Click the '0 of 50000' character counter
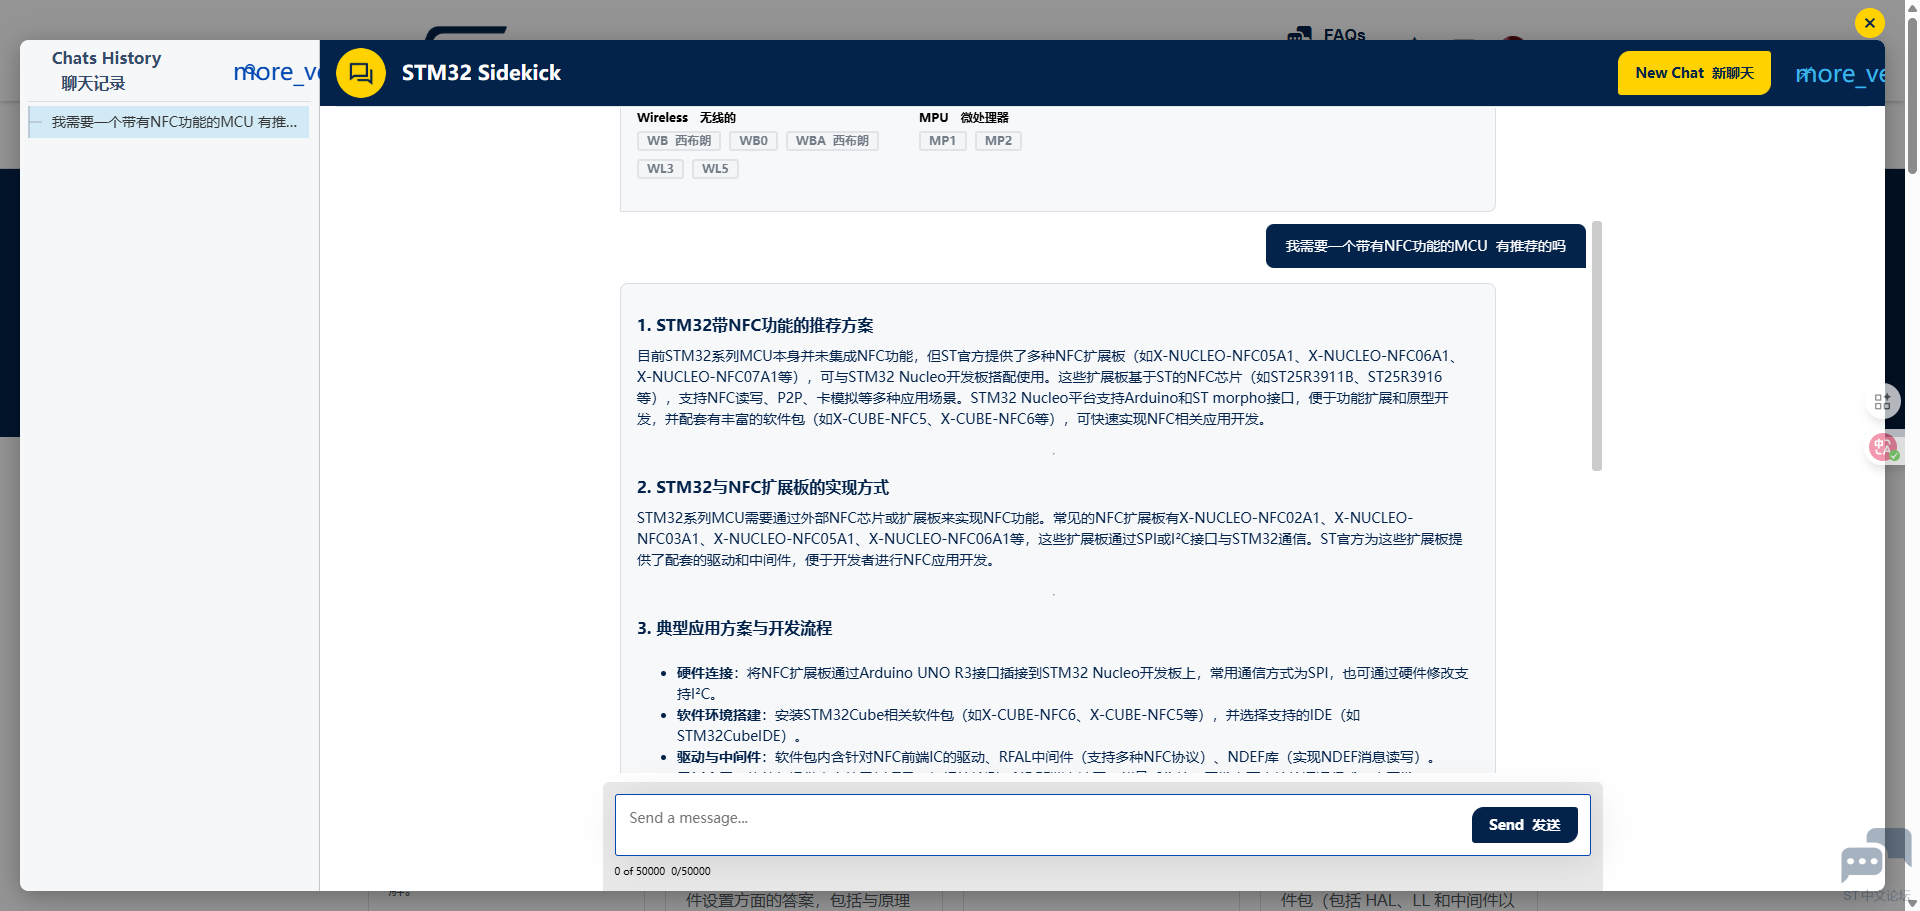This screenshot has width=1920, height=911. [639, 871]
